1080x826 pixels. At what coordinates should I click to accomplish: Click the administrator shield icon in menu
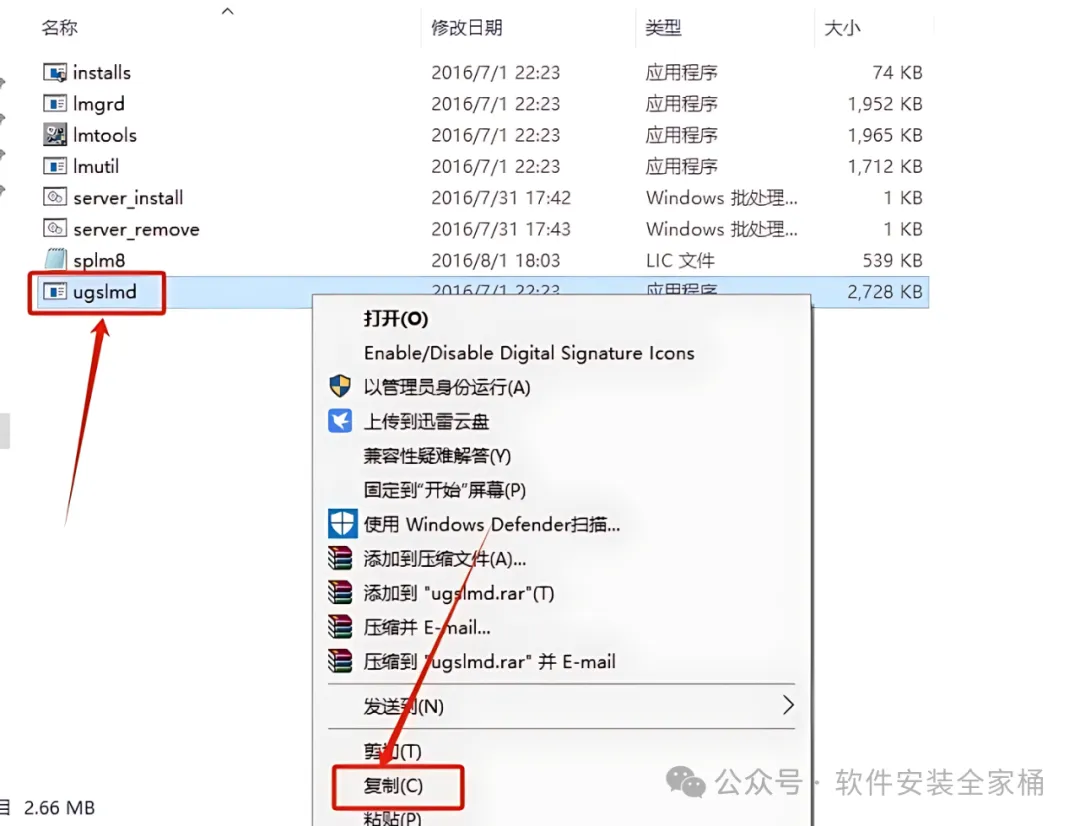(340, 386)
